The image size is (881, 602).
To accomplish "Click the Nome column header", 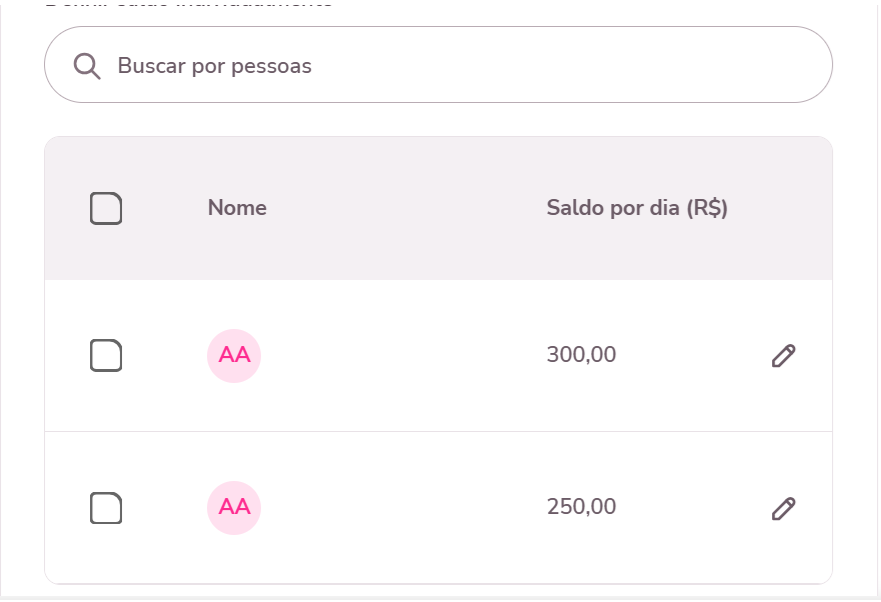I will pos(236,208).
